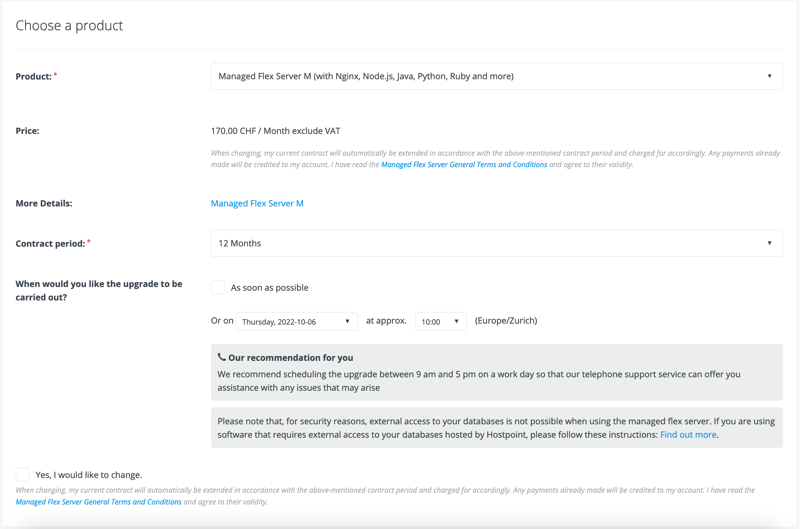The image size is (800, 529).
Task: Check Yes, I would like to change box
Action: point(22,474)
